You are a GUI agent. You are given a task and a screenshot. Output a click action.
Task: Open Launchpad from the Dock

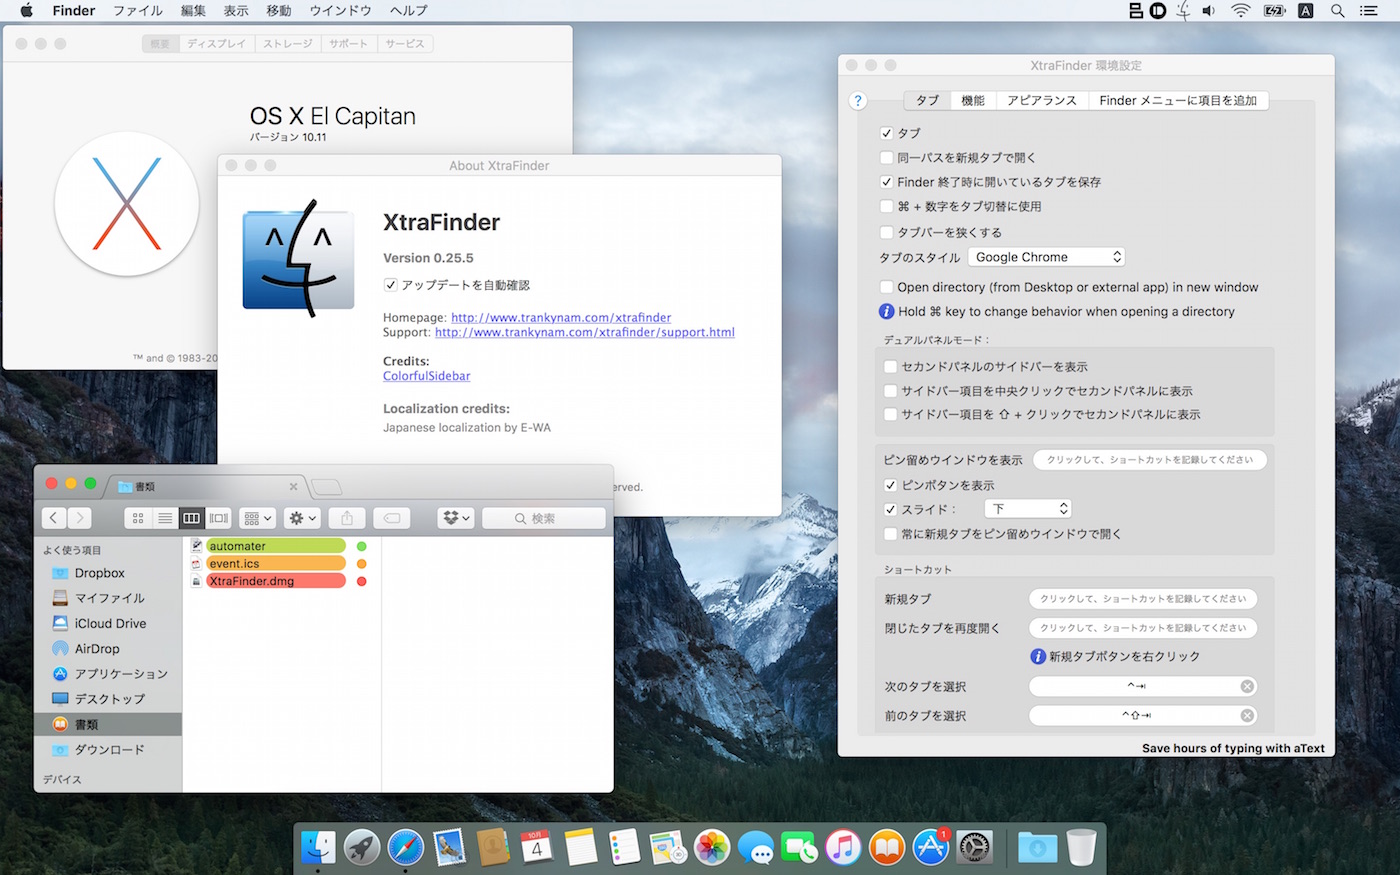pos(362,848)
